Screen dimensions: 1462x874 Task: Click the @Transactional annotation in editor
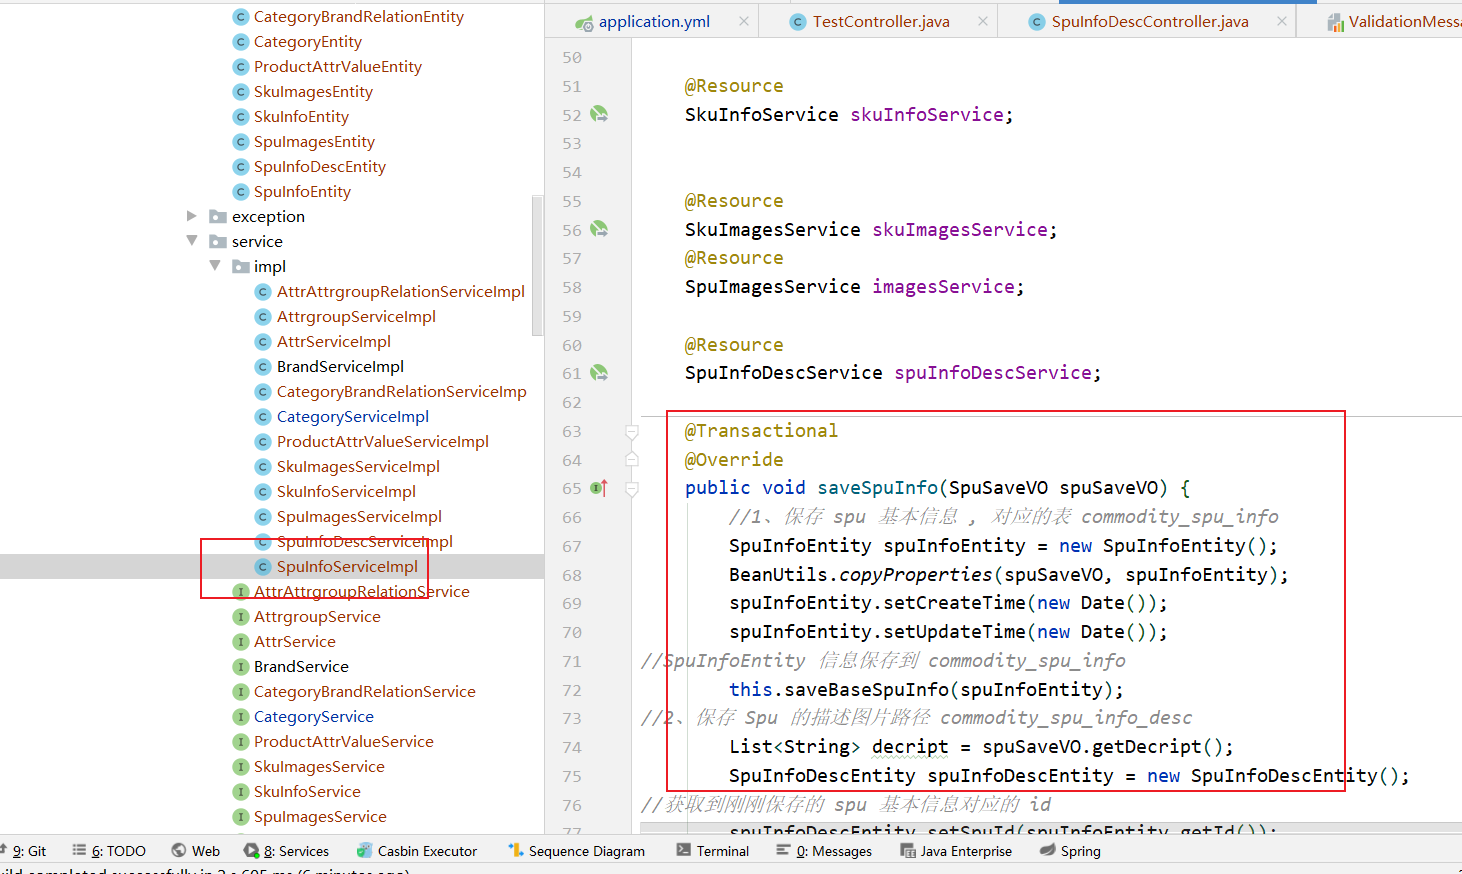click(761, 431)
